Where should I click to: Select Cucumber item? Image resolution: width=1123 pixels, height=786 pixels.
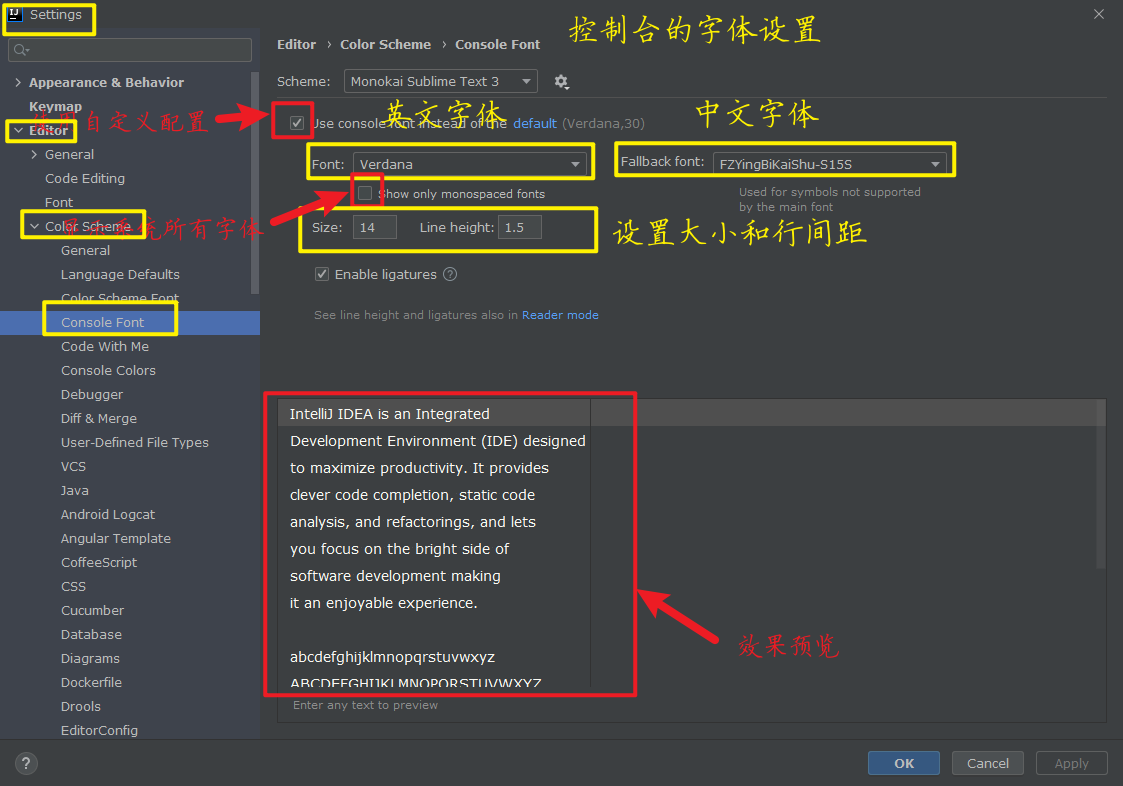92,610
